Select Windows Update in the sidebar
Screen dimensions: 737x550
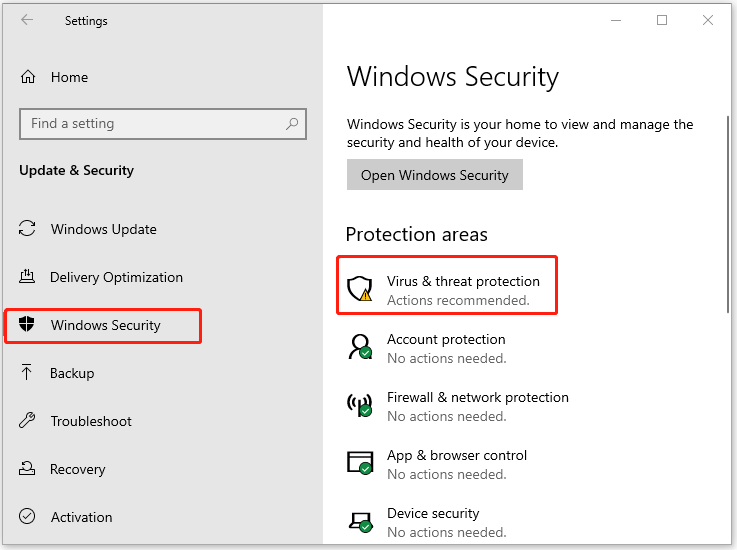(104, 229)
